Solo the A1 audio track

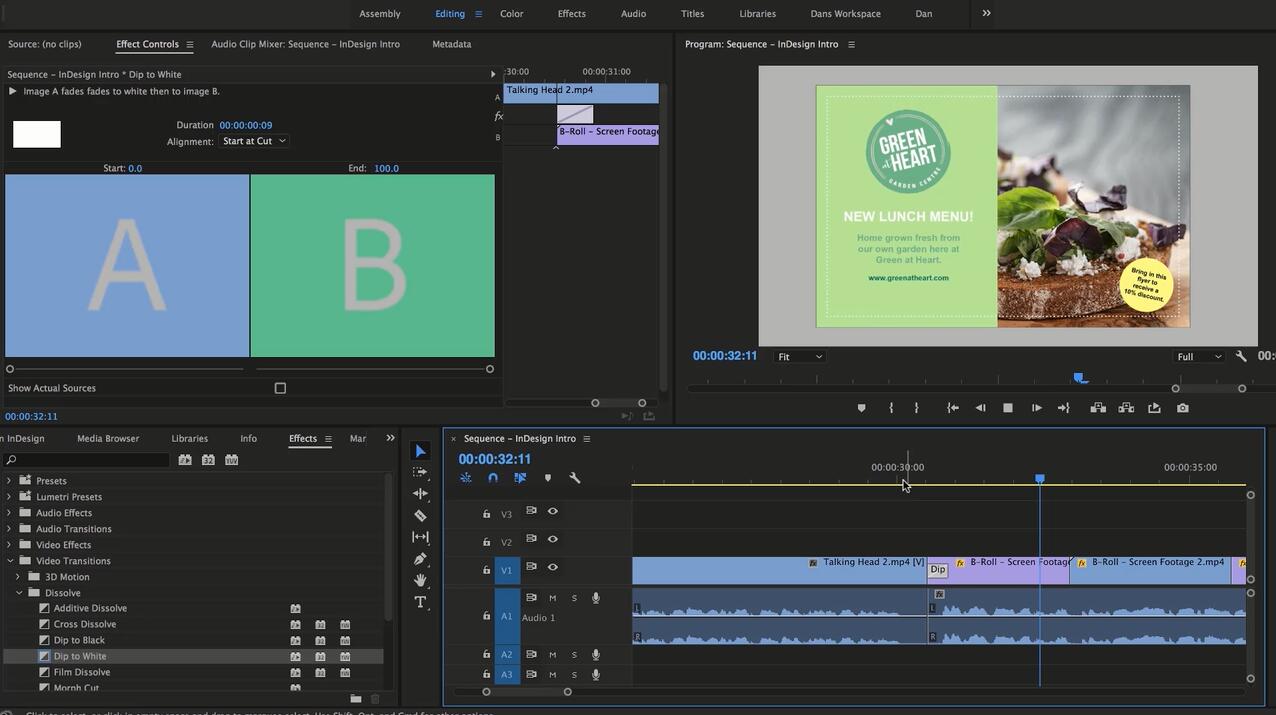click(x=574, y=598)
